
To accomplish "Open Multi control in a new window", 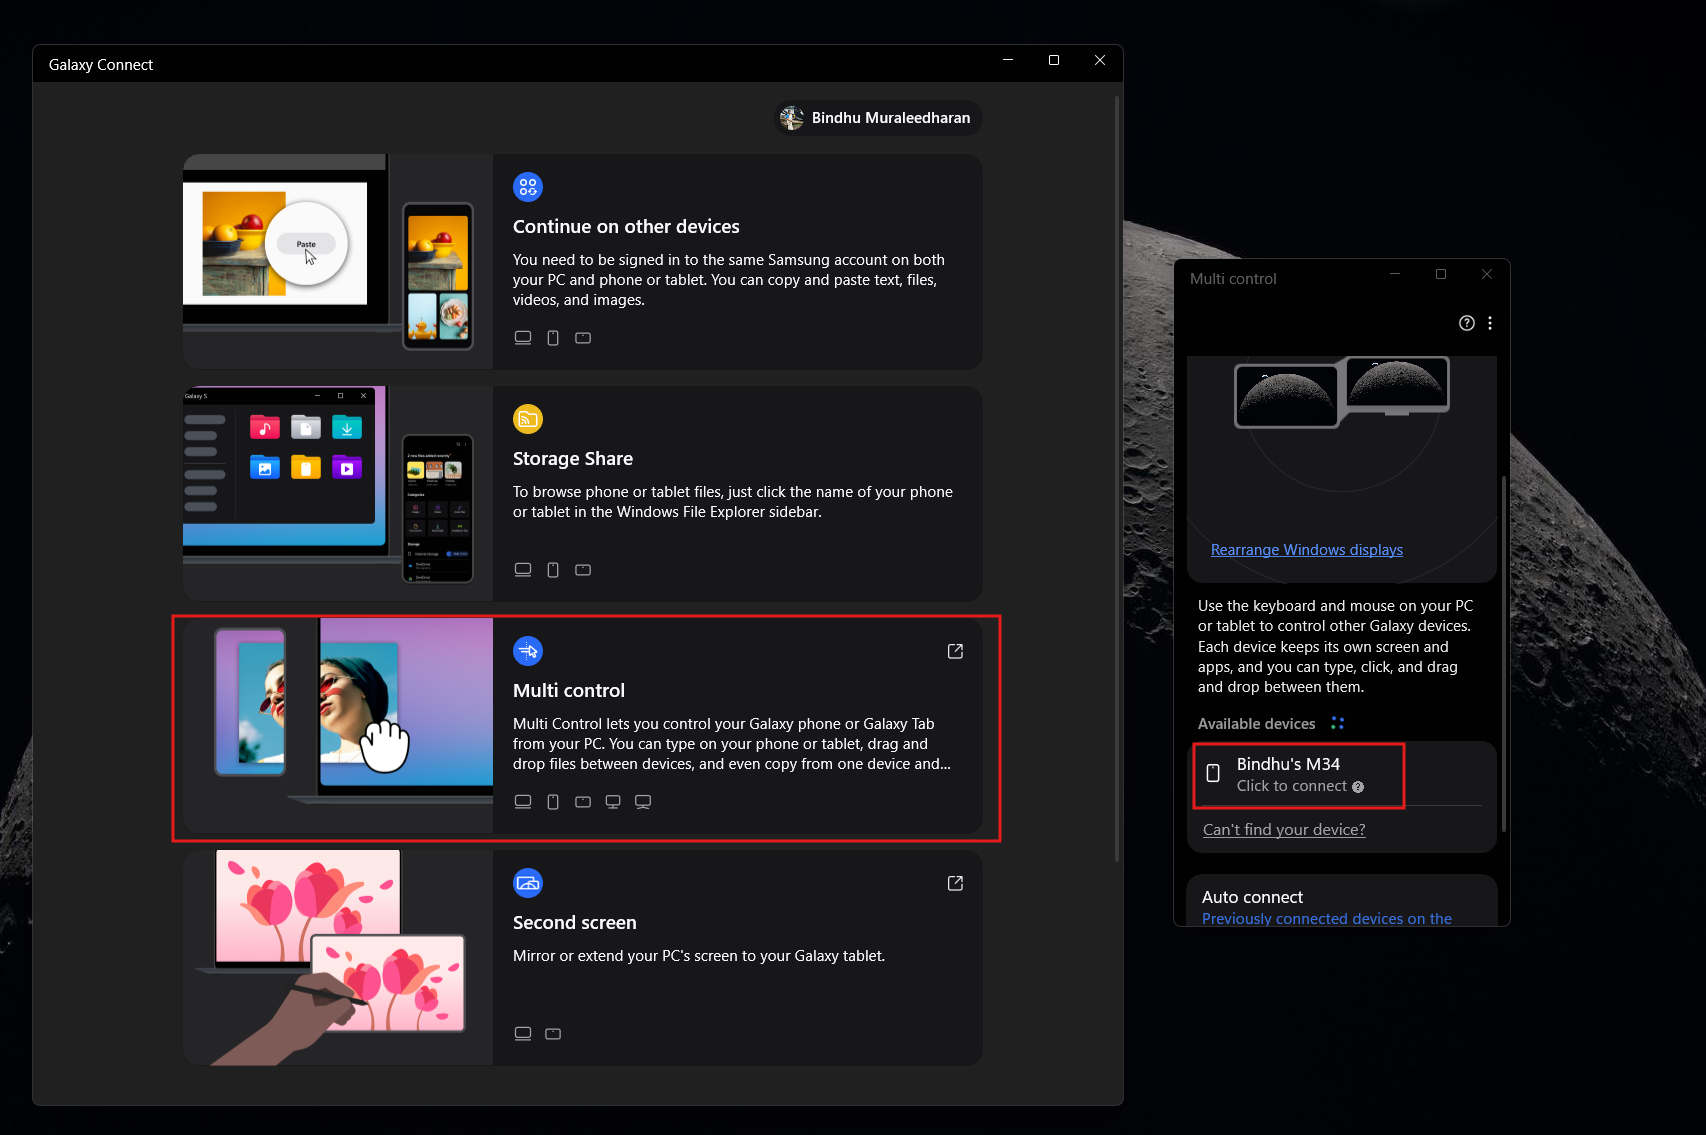I will coord(954,650).
